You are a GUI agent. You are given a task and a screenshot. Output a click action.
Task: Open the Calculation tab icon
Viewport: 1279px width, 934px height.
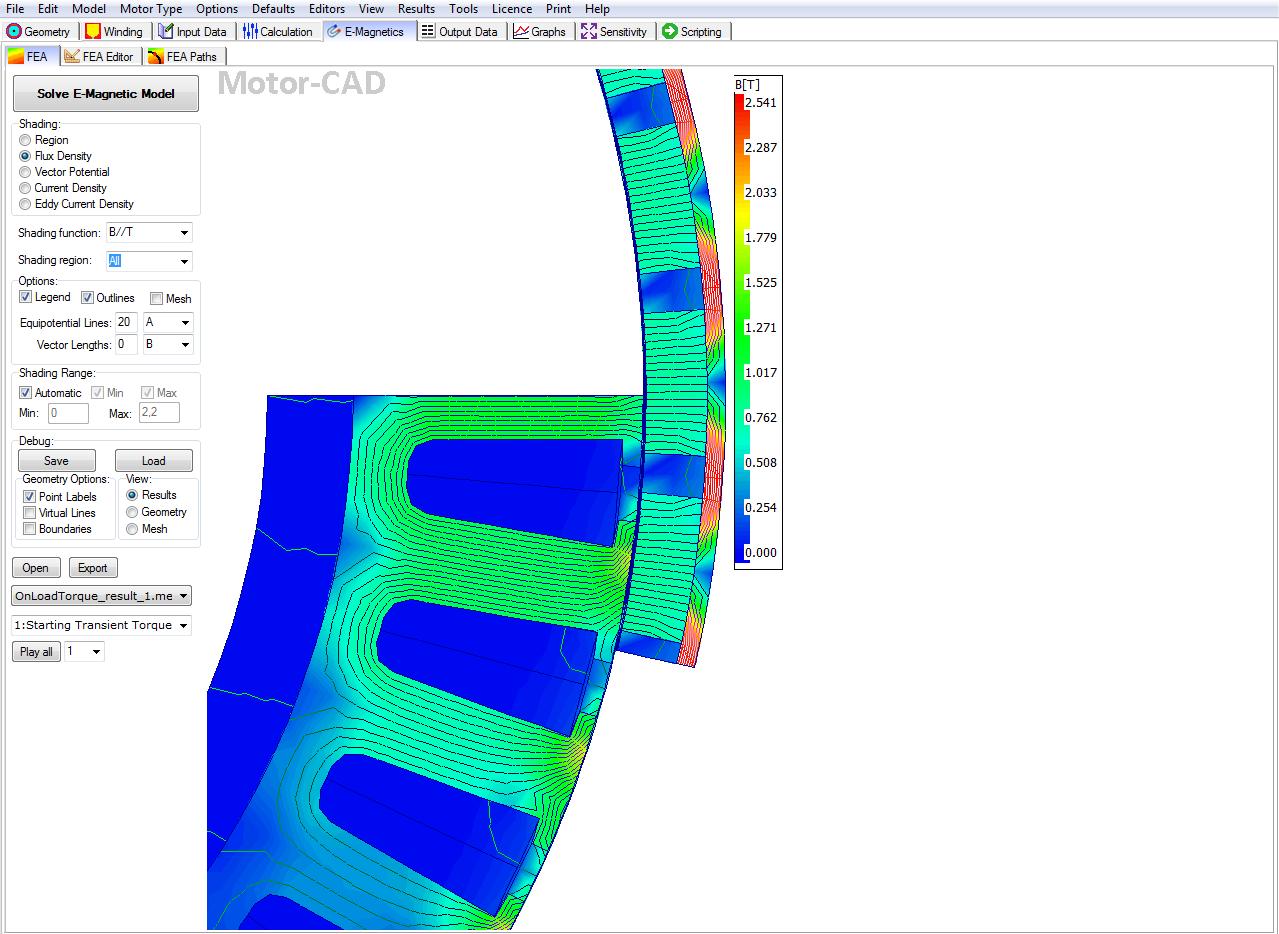pos(250,32)
